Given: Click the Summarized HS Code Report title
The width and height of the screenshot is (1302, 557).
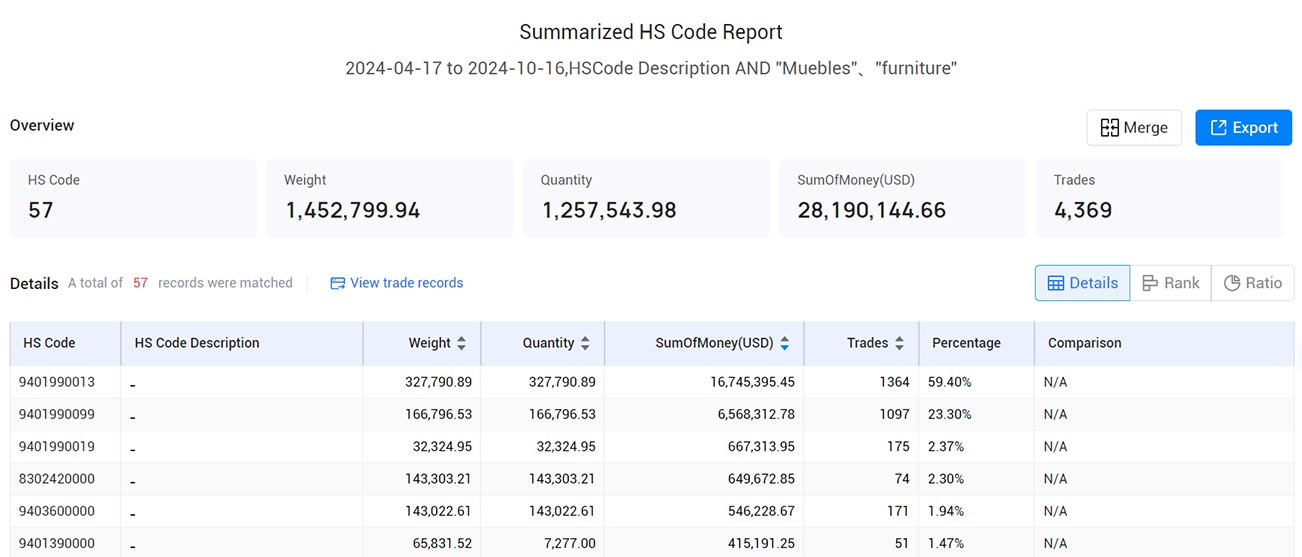Looking at the screenshot, I should (x=651, y=32).
